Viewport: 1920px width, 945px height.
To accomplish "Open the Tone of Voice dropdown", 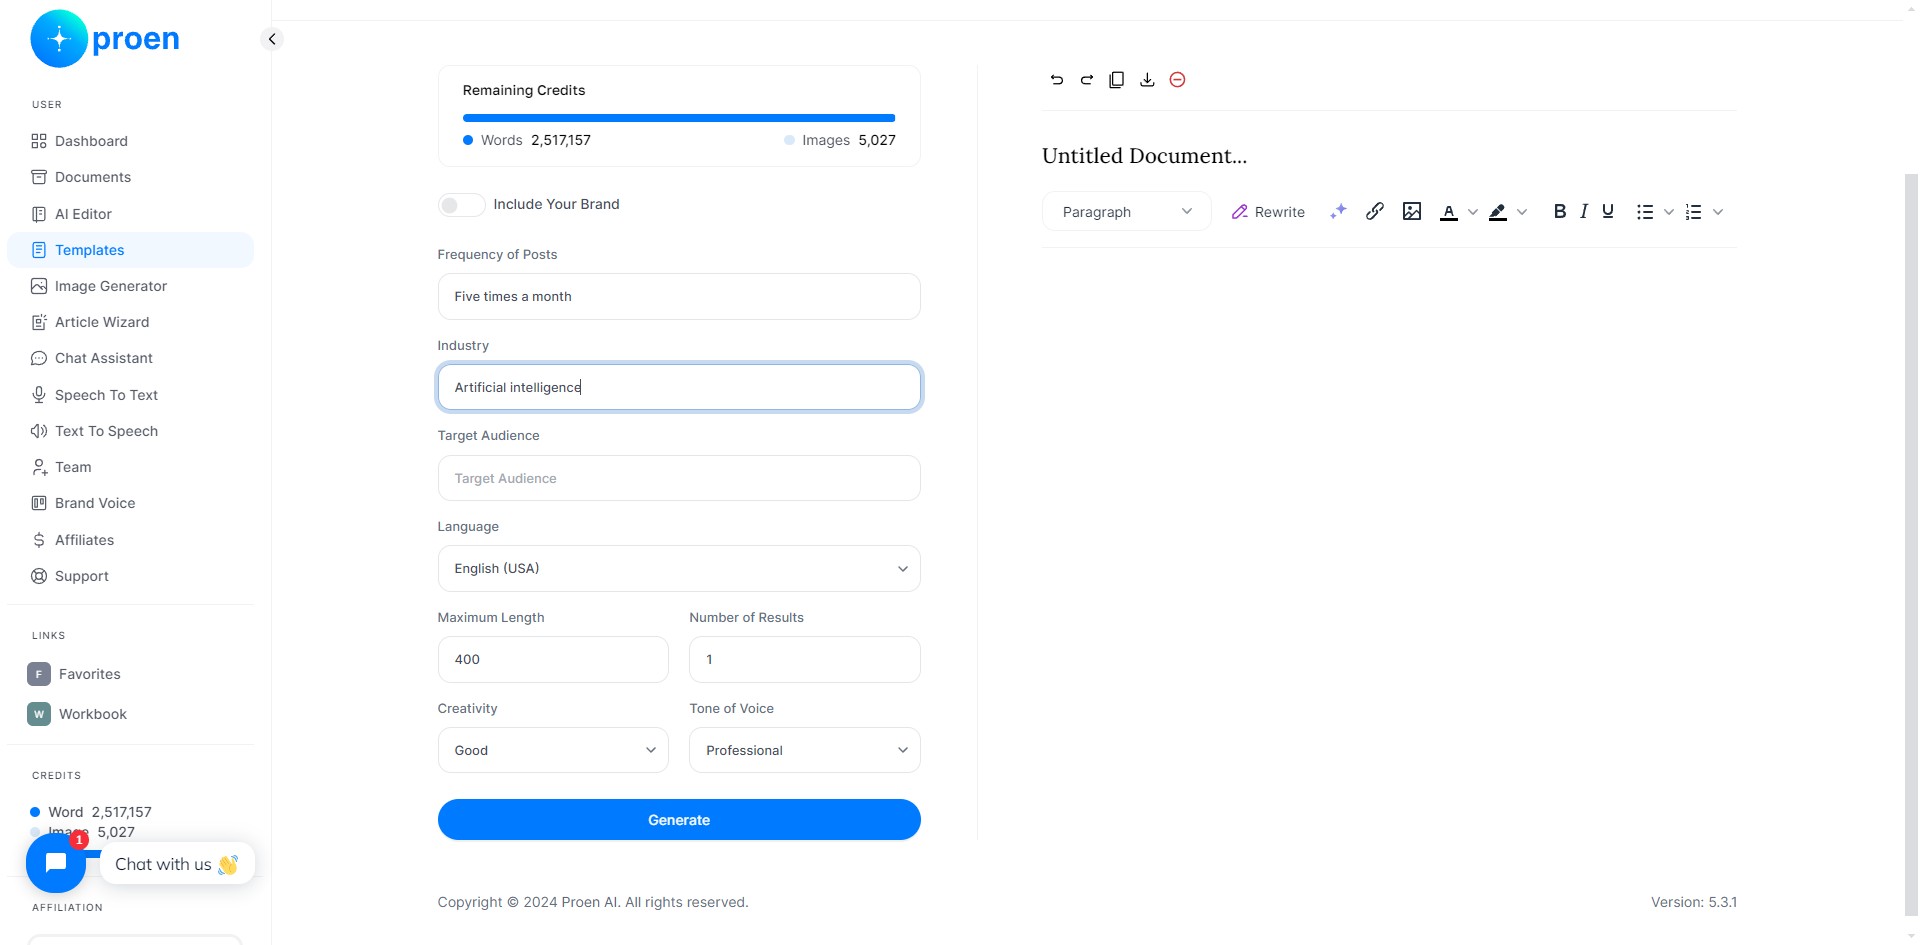I will click(805, 750).
